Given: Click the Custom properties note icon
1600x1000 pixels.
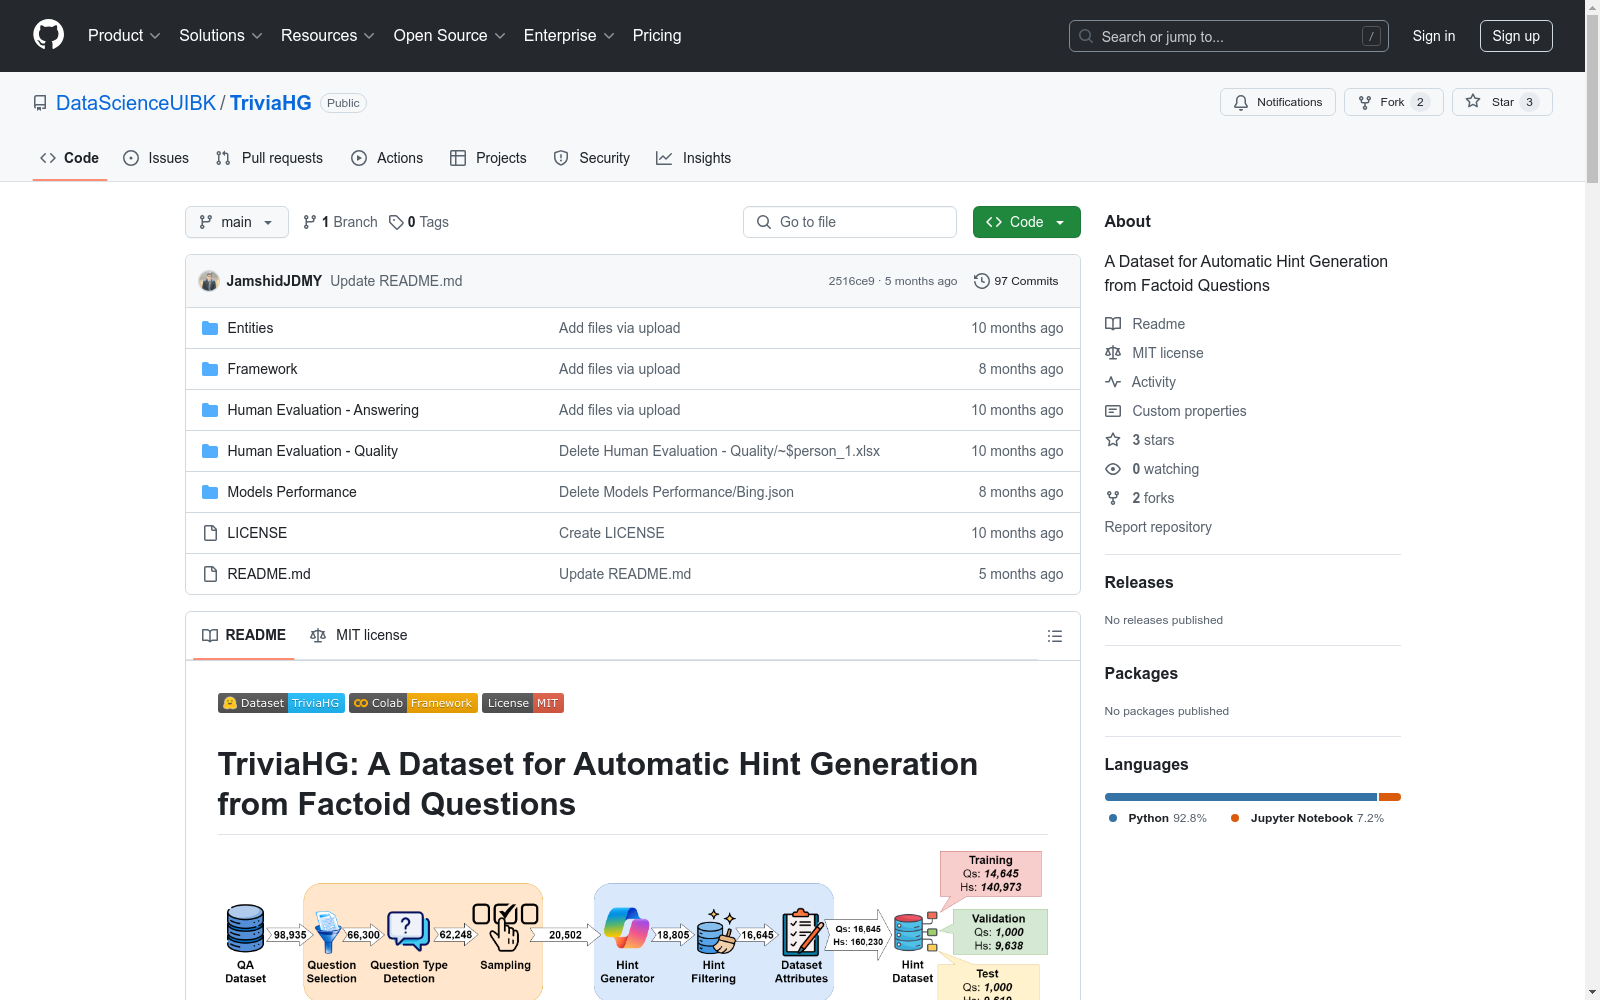Looking at the screenshot, I should (1113, 411).
